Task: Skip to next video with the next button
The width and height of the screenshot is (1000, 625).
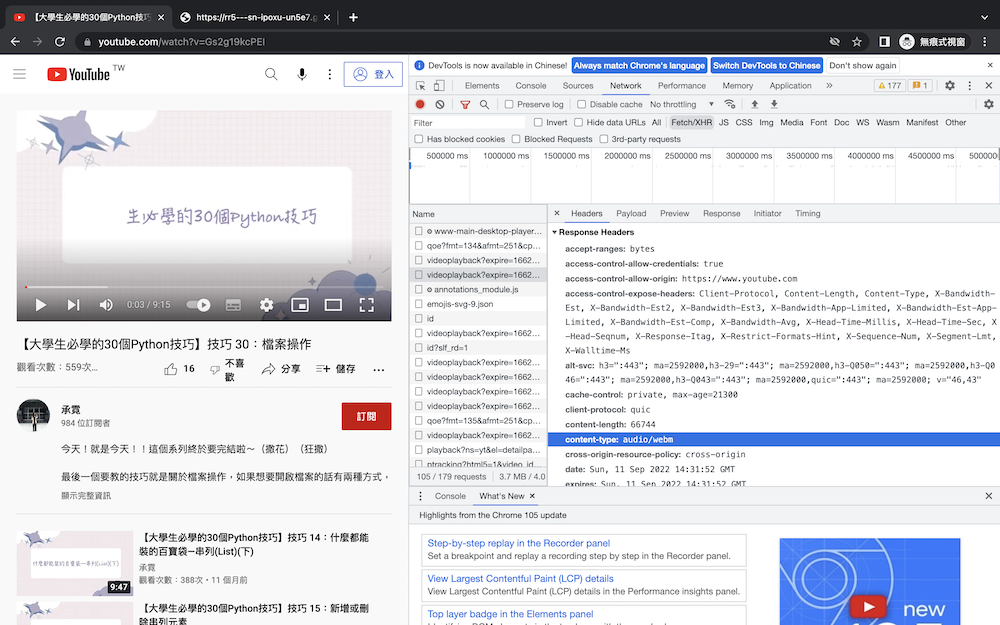Action: click(73, 305)
